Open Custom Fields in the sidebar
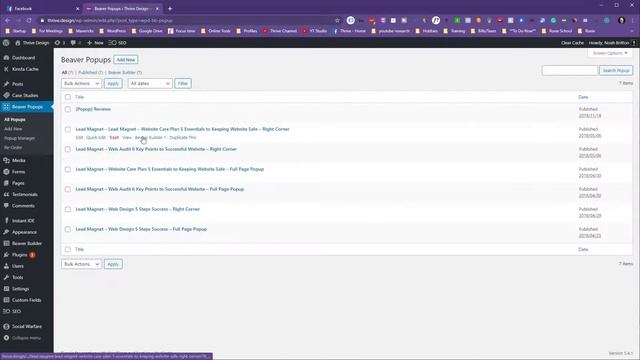 pos(27,300)
